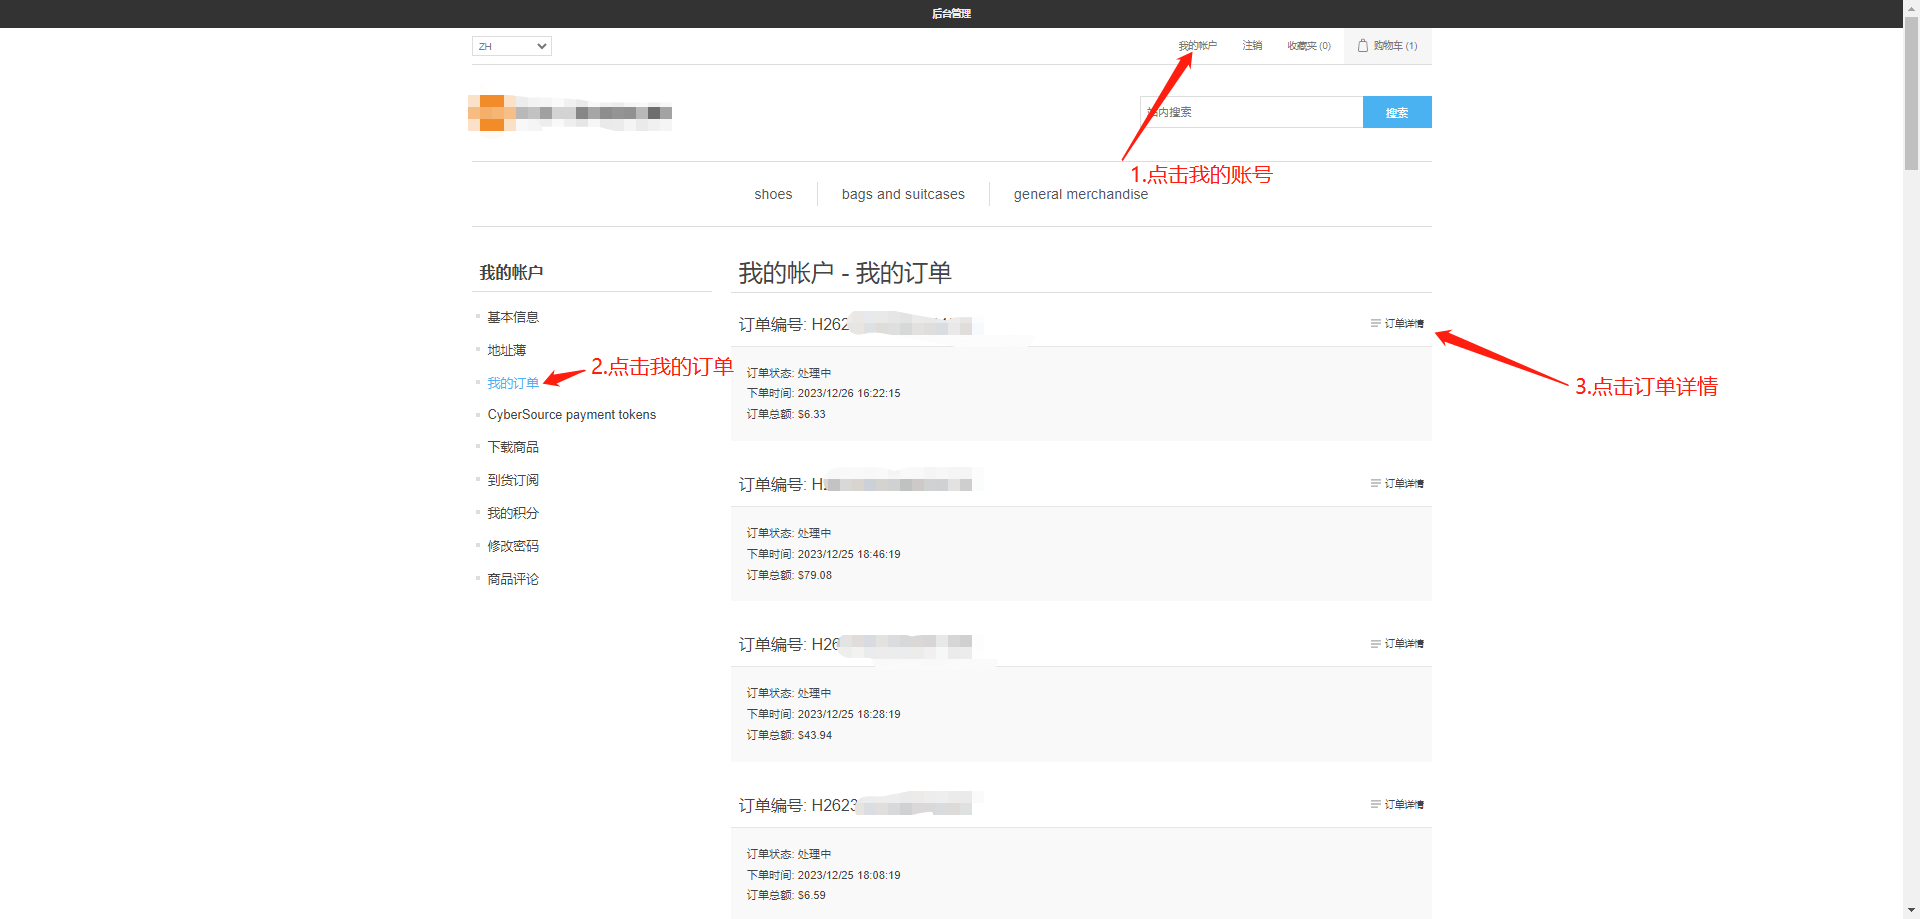The height and width of the screenshot is (919, 1920).
Task: Select the general merchandise category
Action: point(1080,194)
